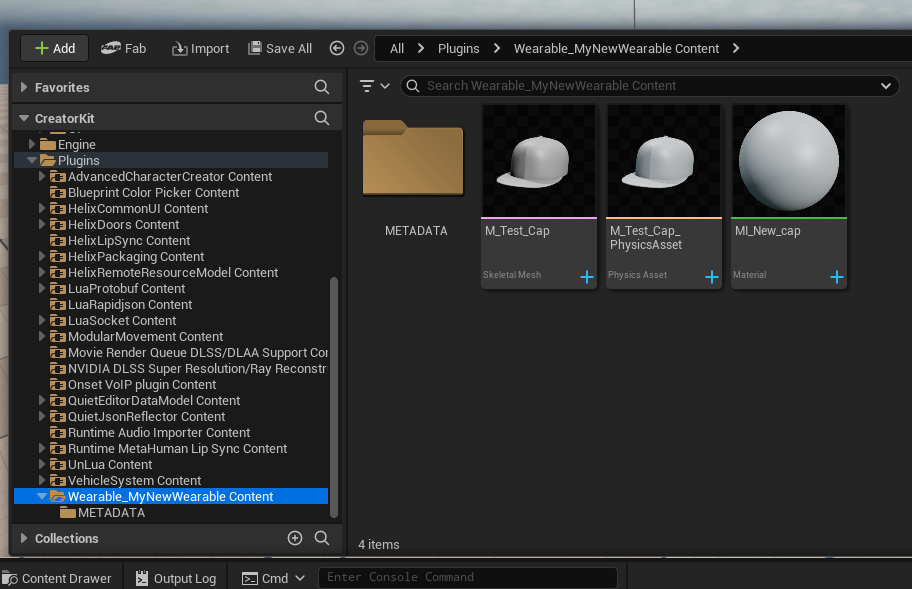This screenshot has width=912, height=589.
Task: Expand the Collections section
Action: (x=24, y=538)
